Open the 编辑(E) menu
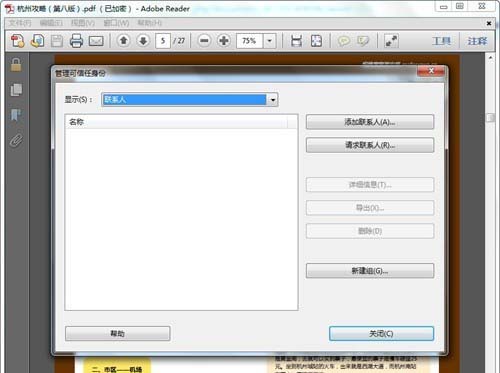Viewport: 500px width, 373px height. tap(51, 23)
